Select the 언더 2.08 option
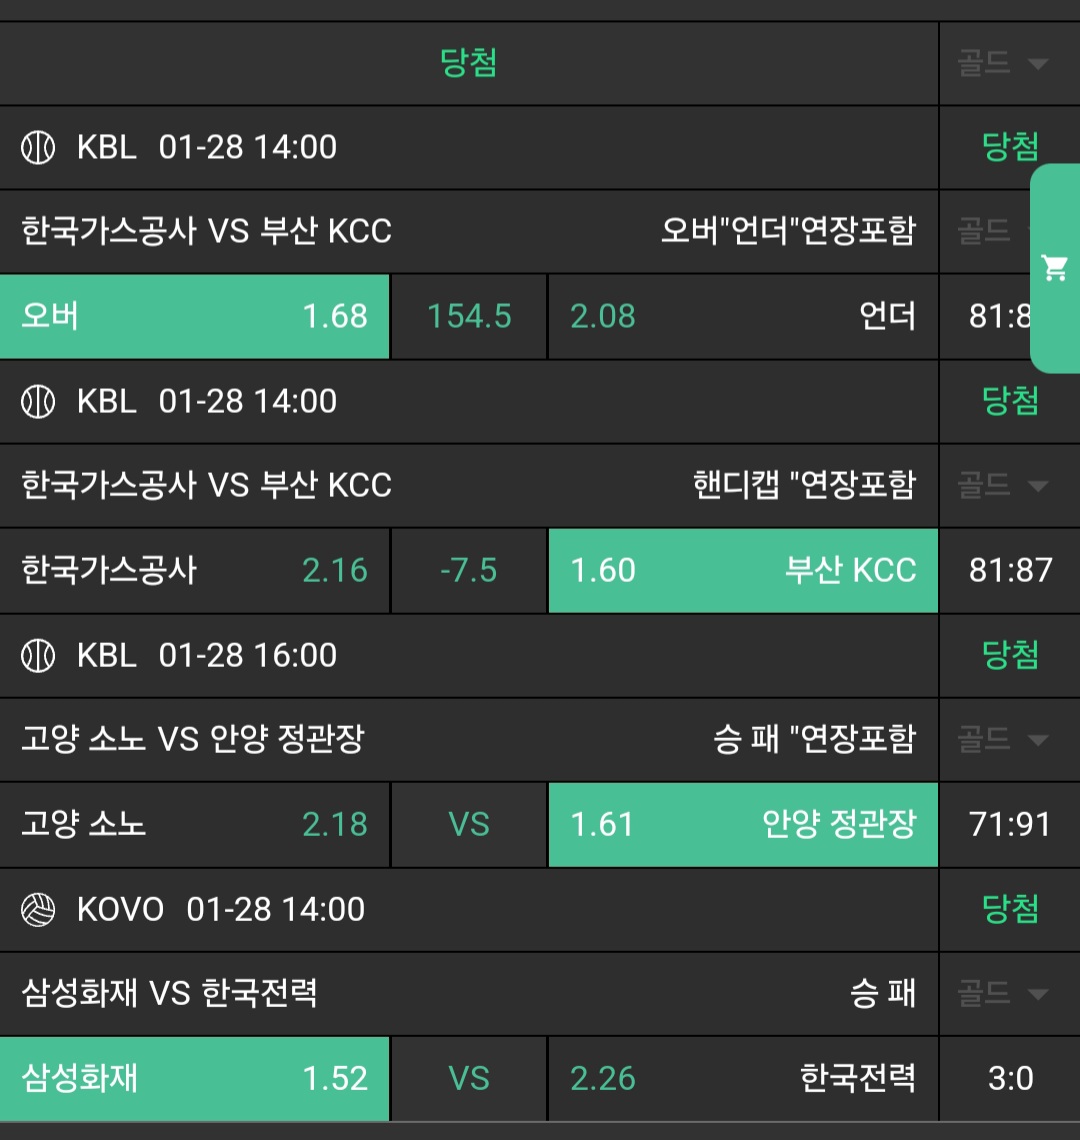 (x=743, y=317)
